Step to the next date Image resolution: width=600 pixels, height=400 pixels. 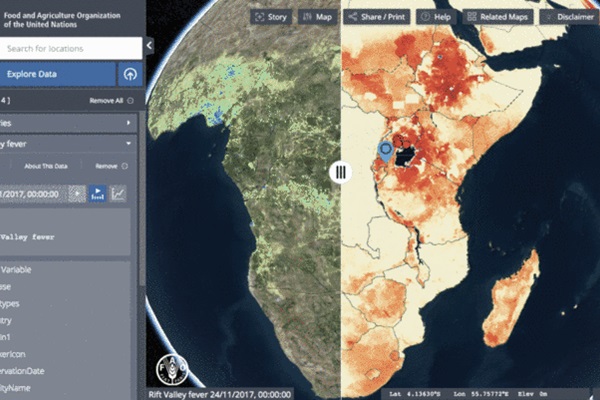[x=77, y=194]
